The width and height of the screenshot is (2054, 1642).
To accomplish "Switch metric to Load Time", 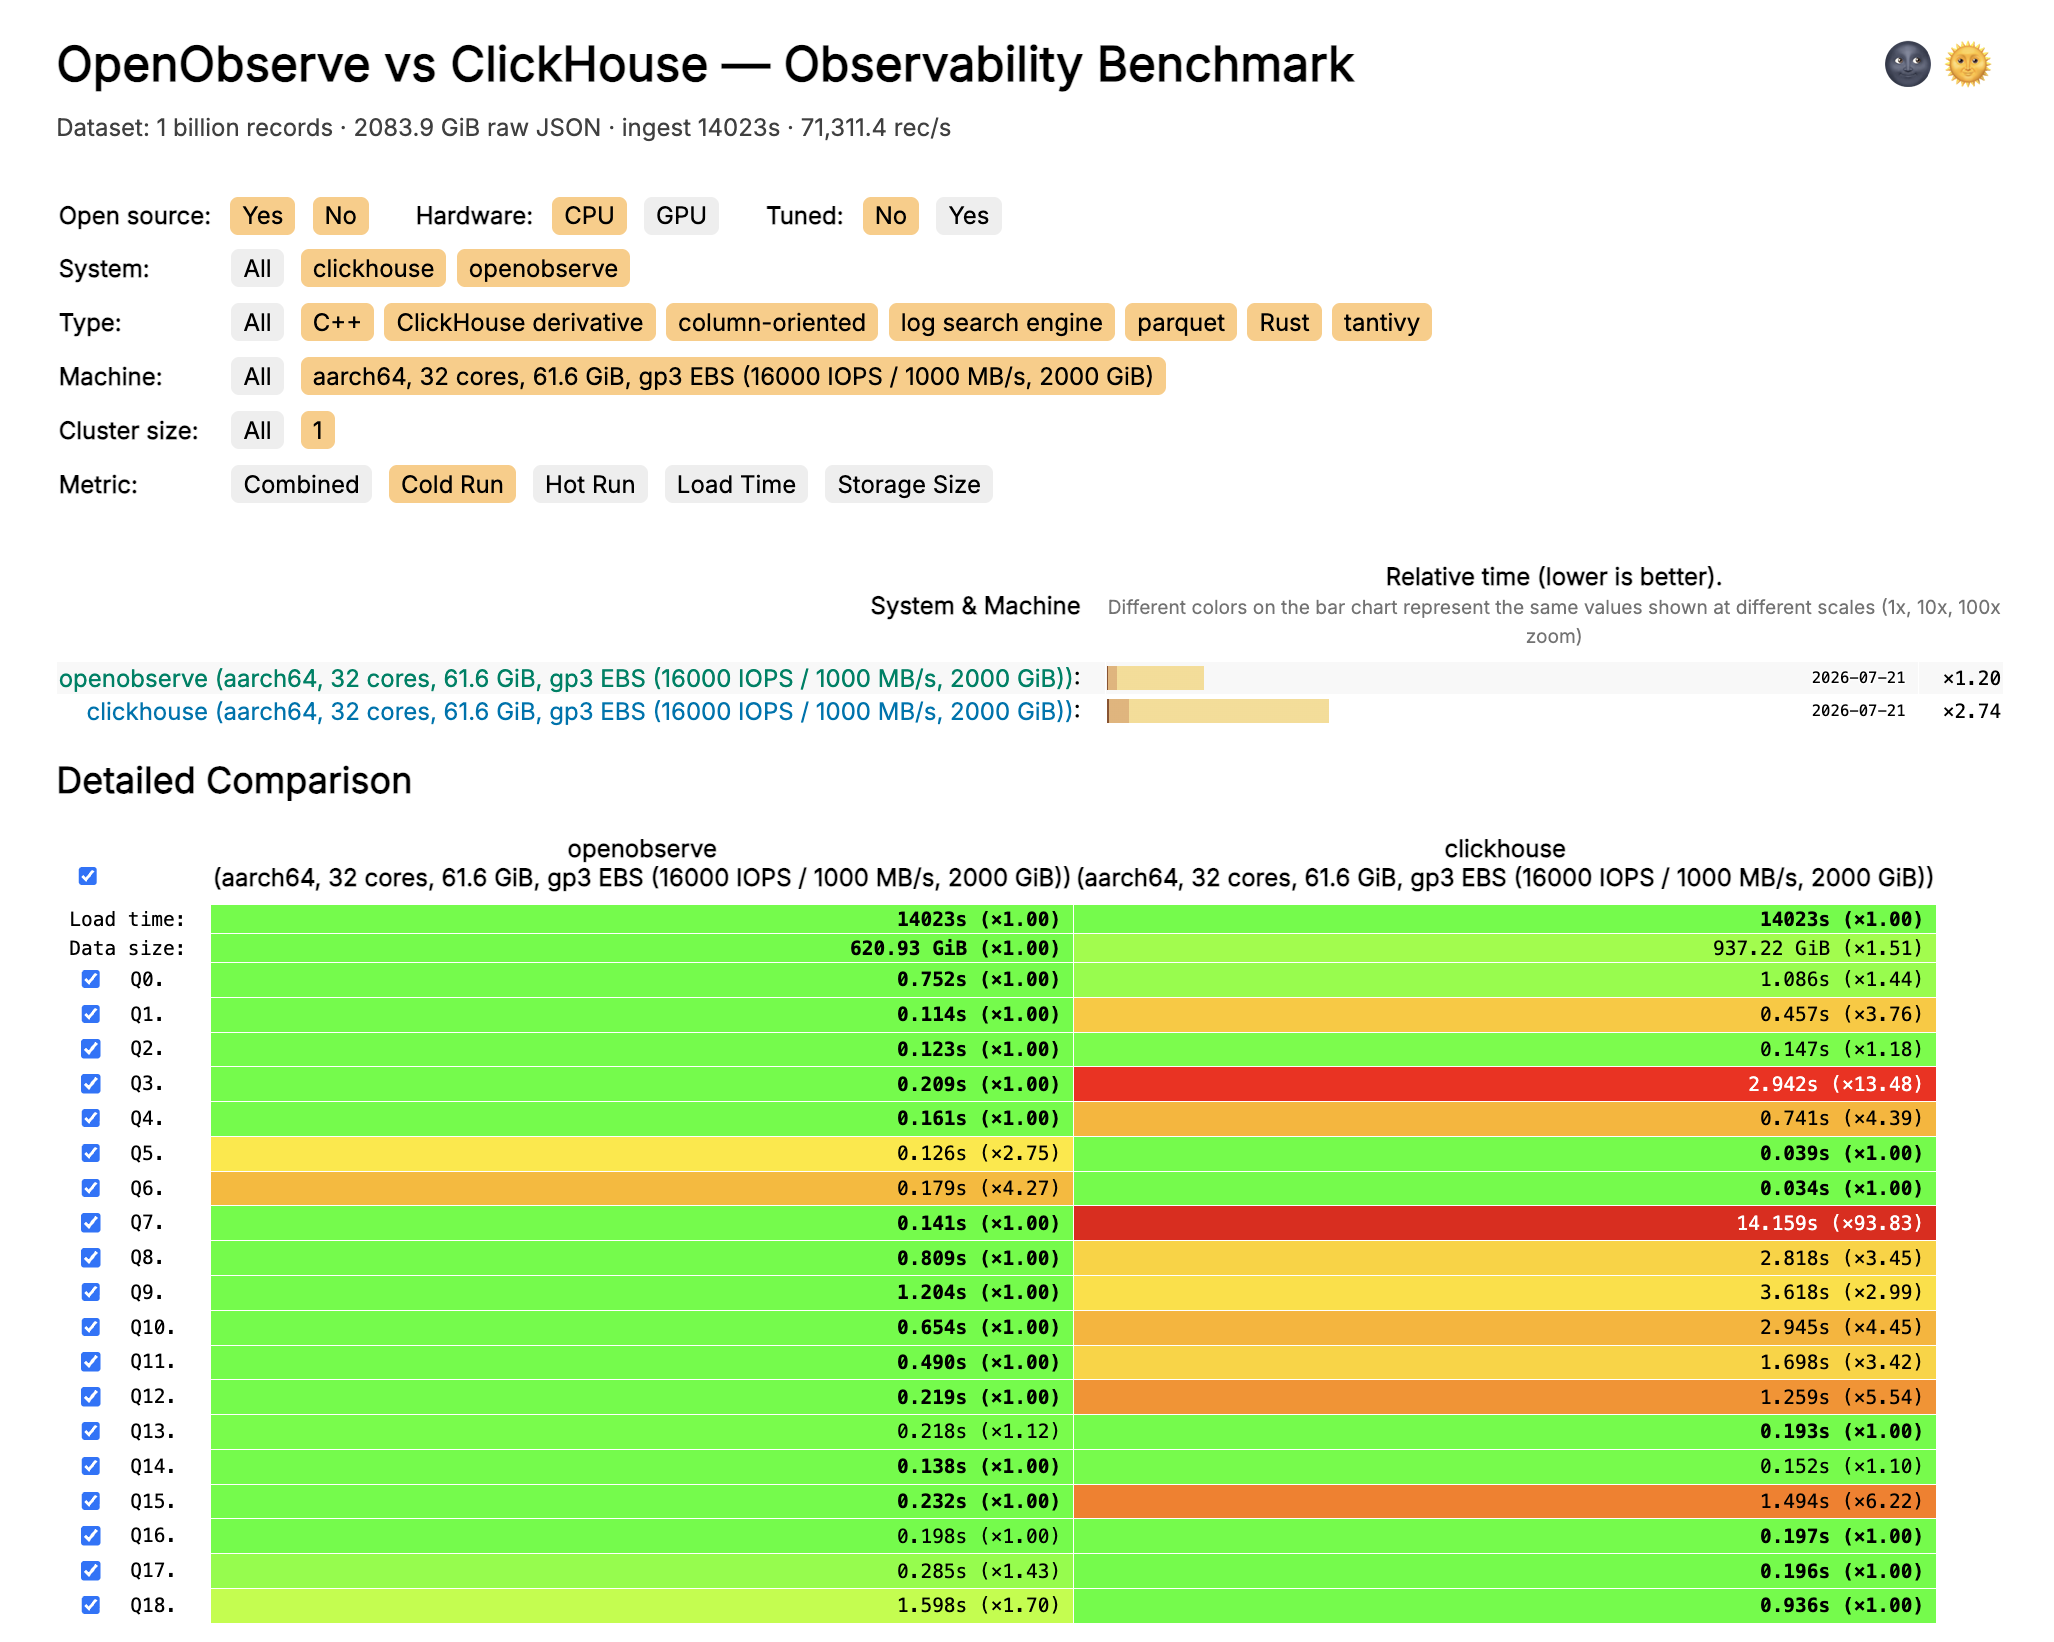I will coord(736,485).
